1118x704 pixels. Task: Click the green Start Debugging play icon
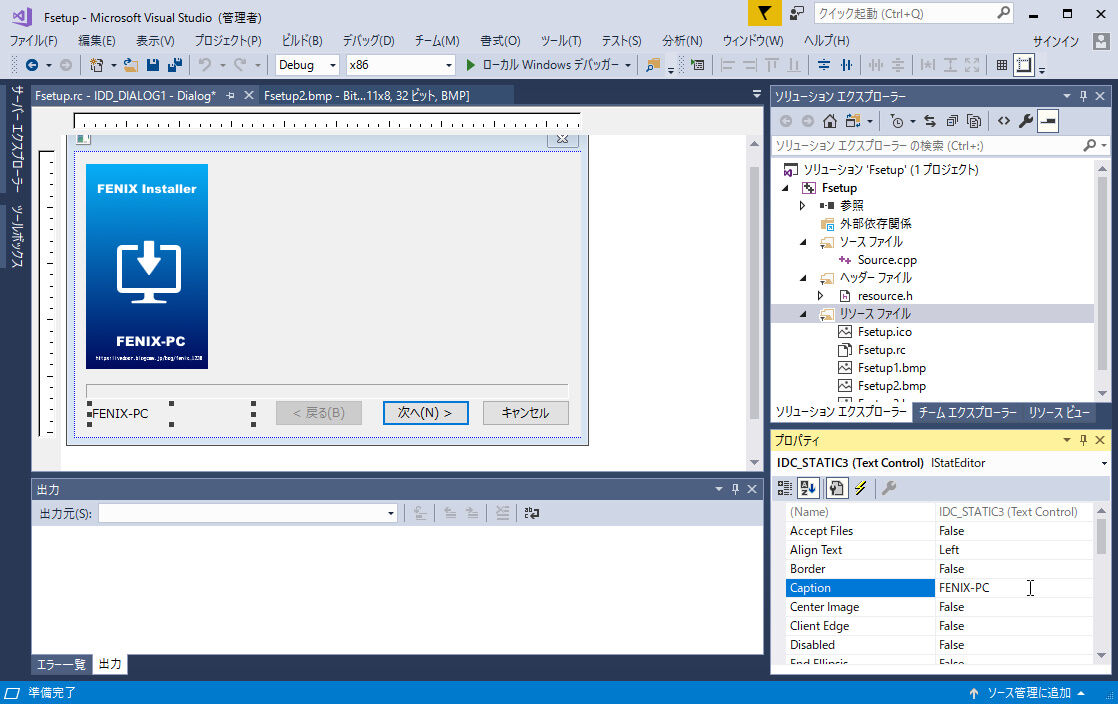[x=470, y=65]
